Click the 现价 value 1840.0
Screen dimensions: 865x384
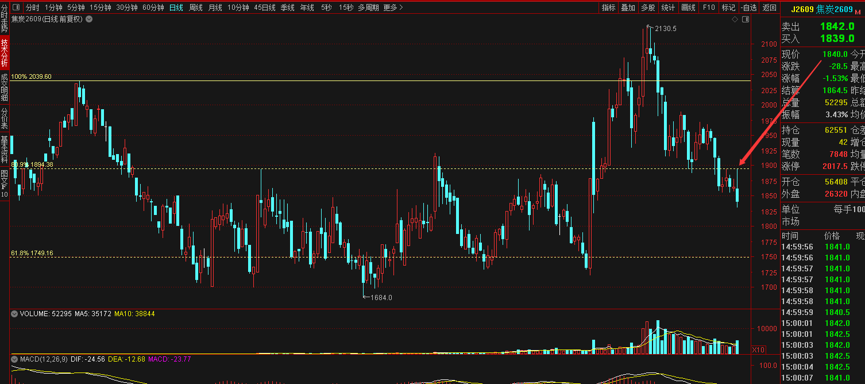[x=835, y=54]
